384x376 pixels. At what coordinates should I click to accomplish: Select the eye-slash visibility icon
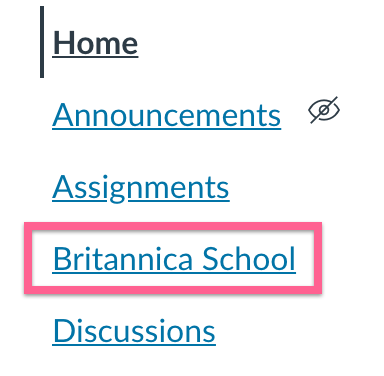click(324, 110)
